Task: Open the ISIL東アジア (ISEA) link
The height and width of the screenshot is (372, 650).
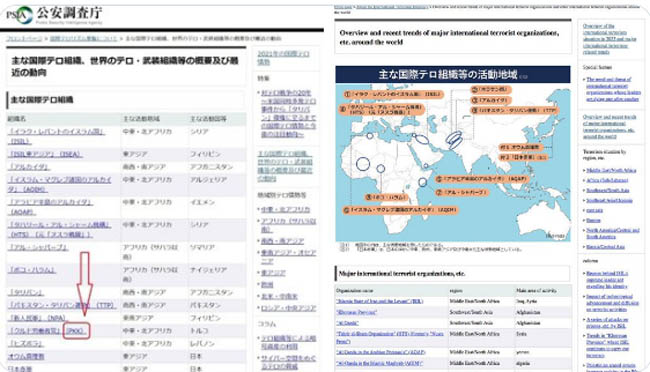Action: click(x=45, y=154)
